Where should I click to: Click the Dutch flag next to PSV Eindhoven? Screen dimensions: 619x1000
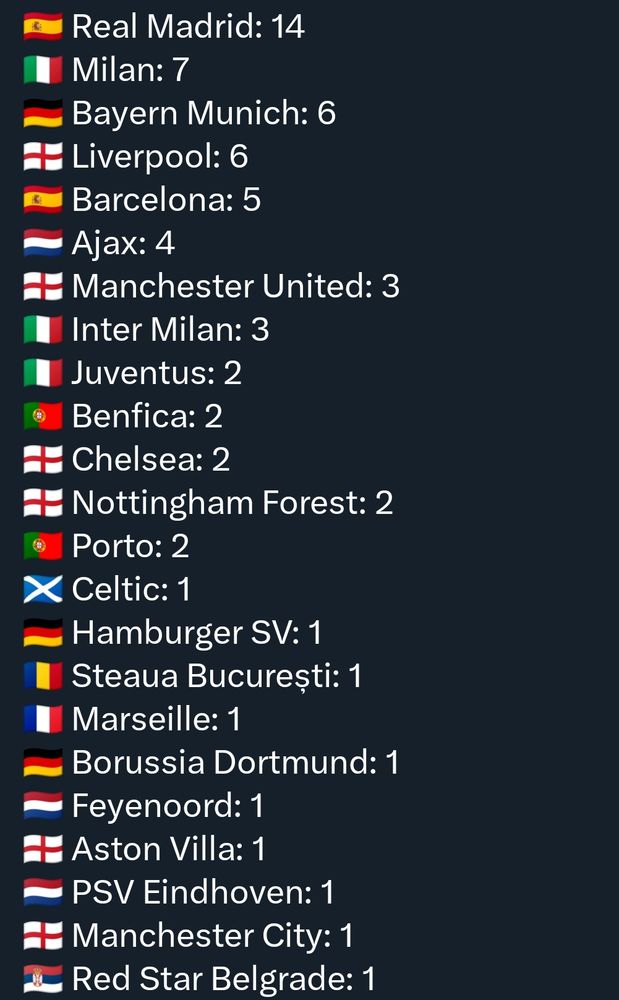point(43,893)
